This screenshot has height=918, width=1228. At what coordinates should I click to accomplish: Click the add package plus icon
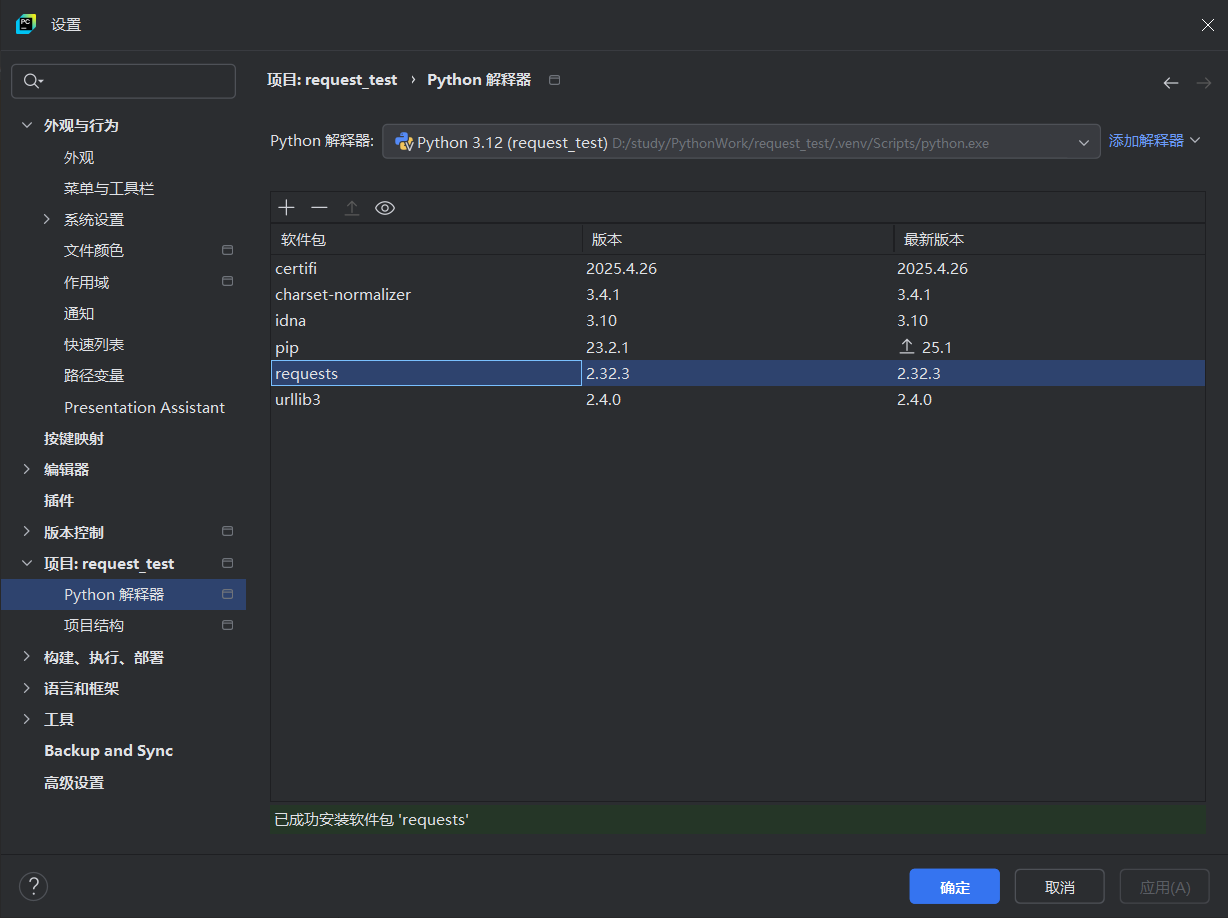[x=287, y=207]
